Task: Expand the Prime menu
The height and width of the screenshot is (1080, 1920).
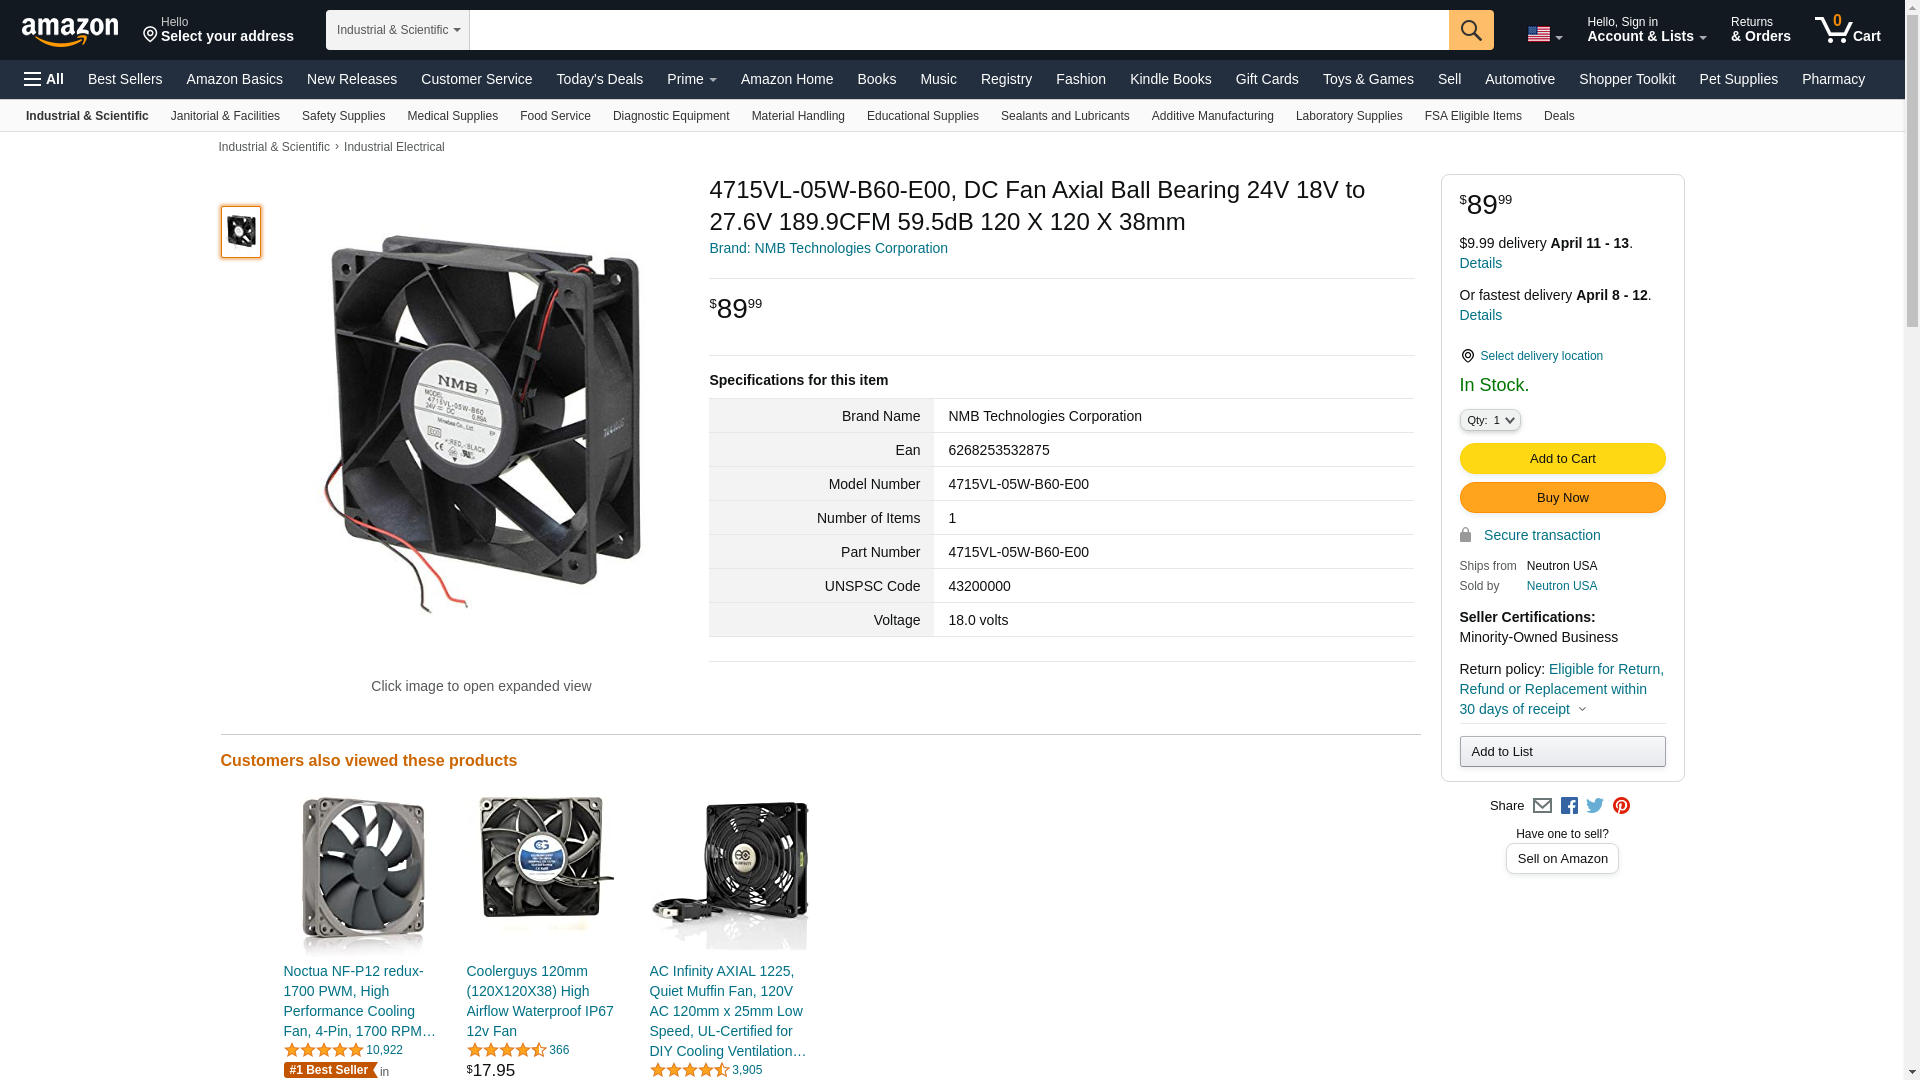Action: click(x=692, y=79)
